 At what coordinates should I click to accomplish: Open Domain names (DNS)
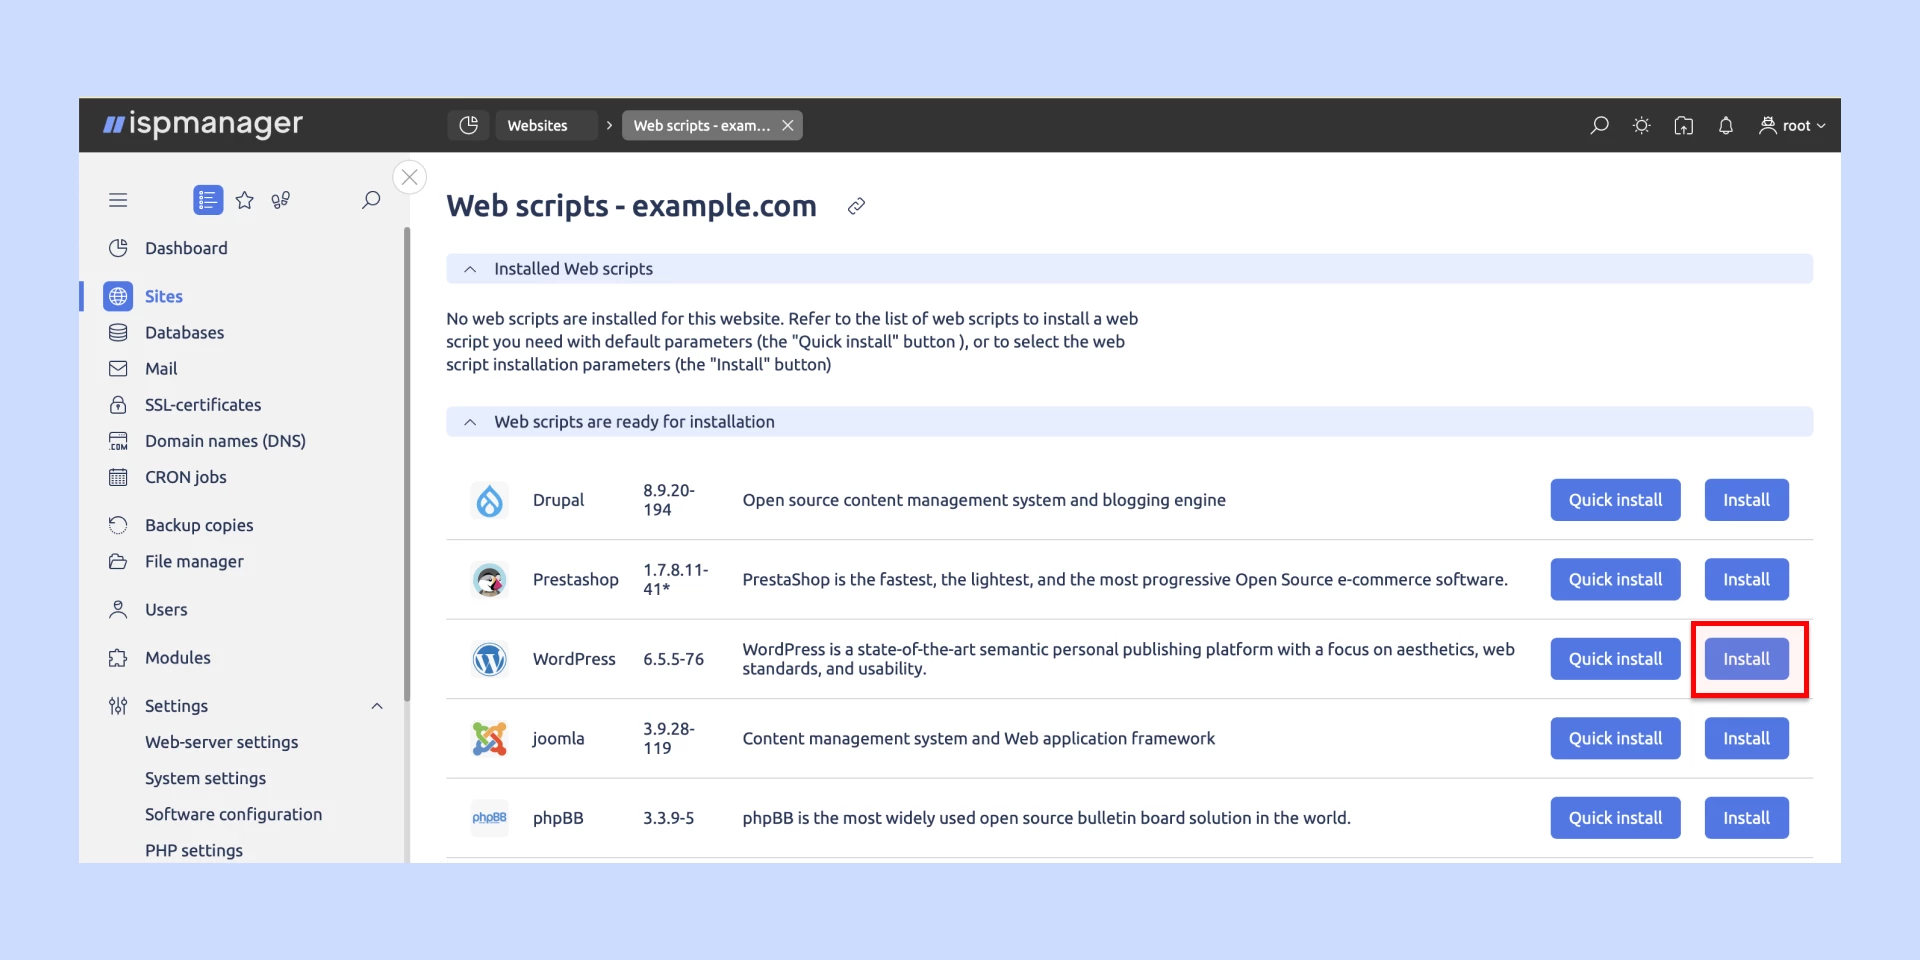point(225,441)
